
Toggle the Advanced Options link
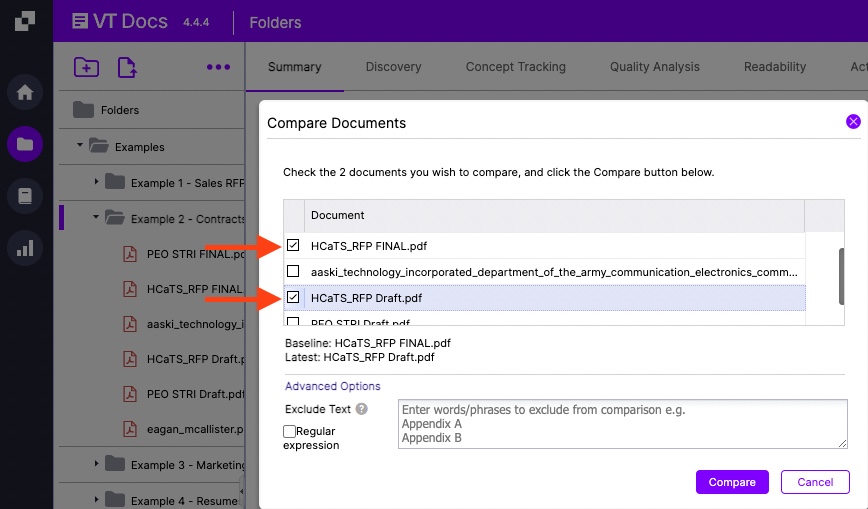[x=332, y=386]
